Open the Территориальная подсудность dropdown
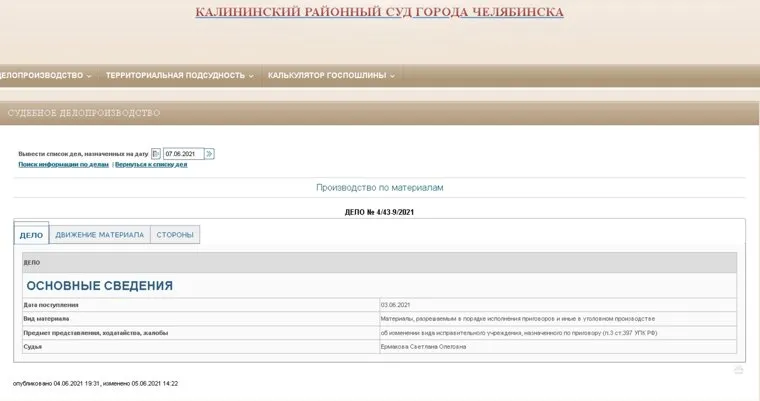760x401 pixels. point(179,75)
